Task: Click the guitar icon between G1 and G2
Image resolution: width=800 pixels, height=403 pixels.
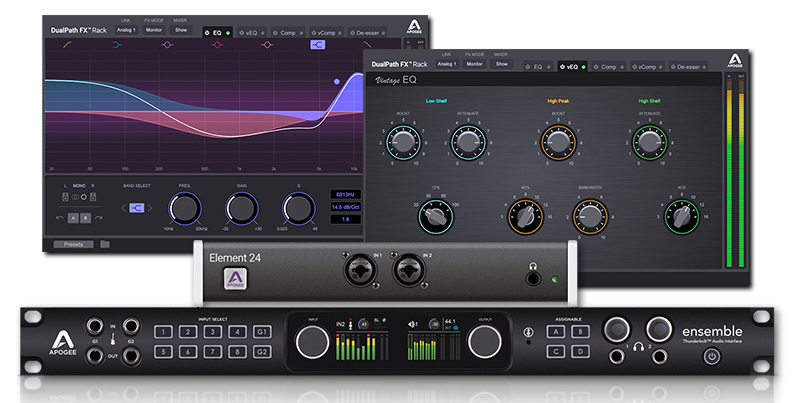Action: point(112,337)
